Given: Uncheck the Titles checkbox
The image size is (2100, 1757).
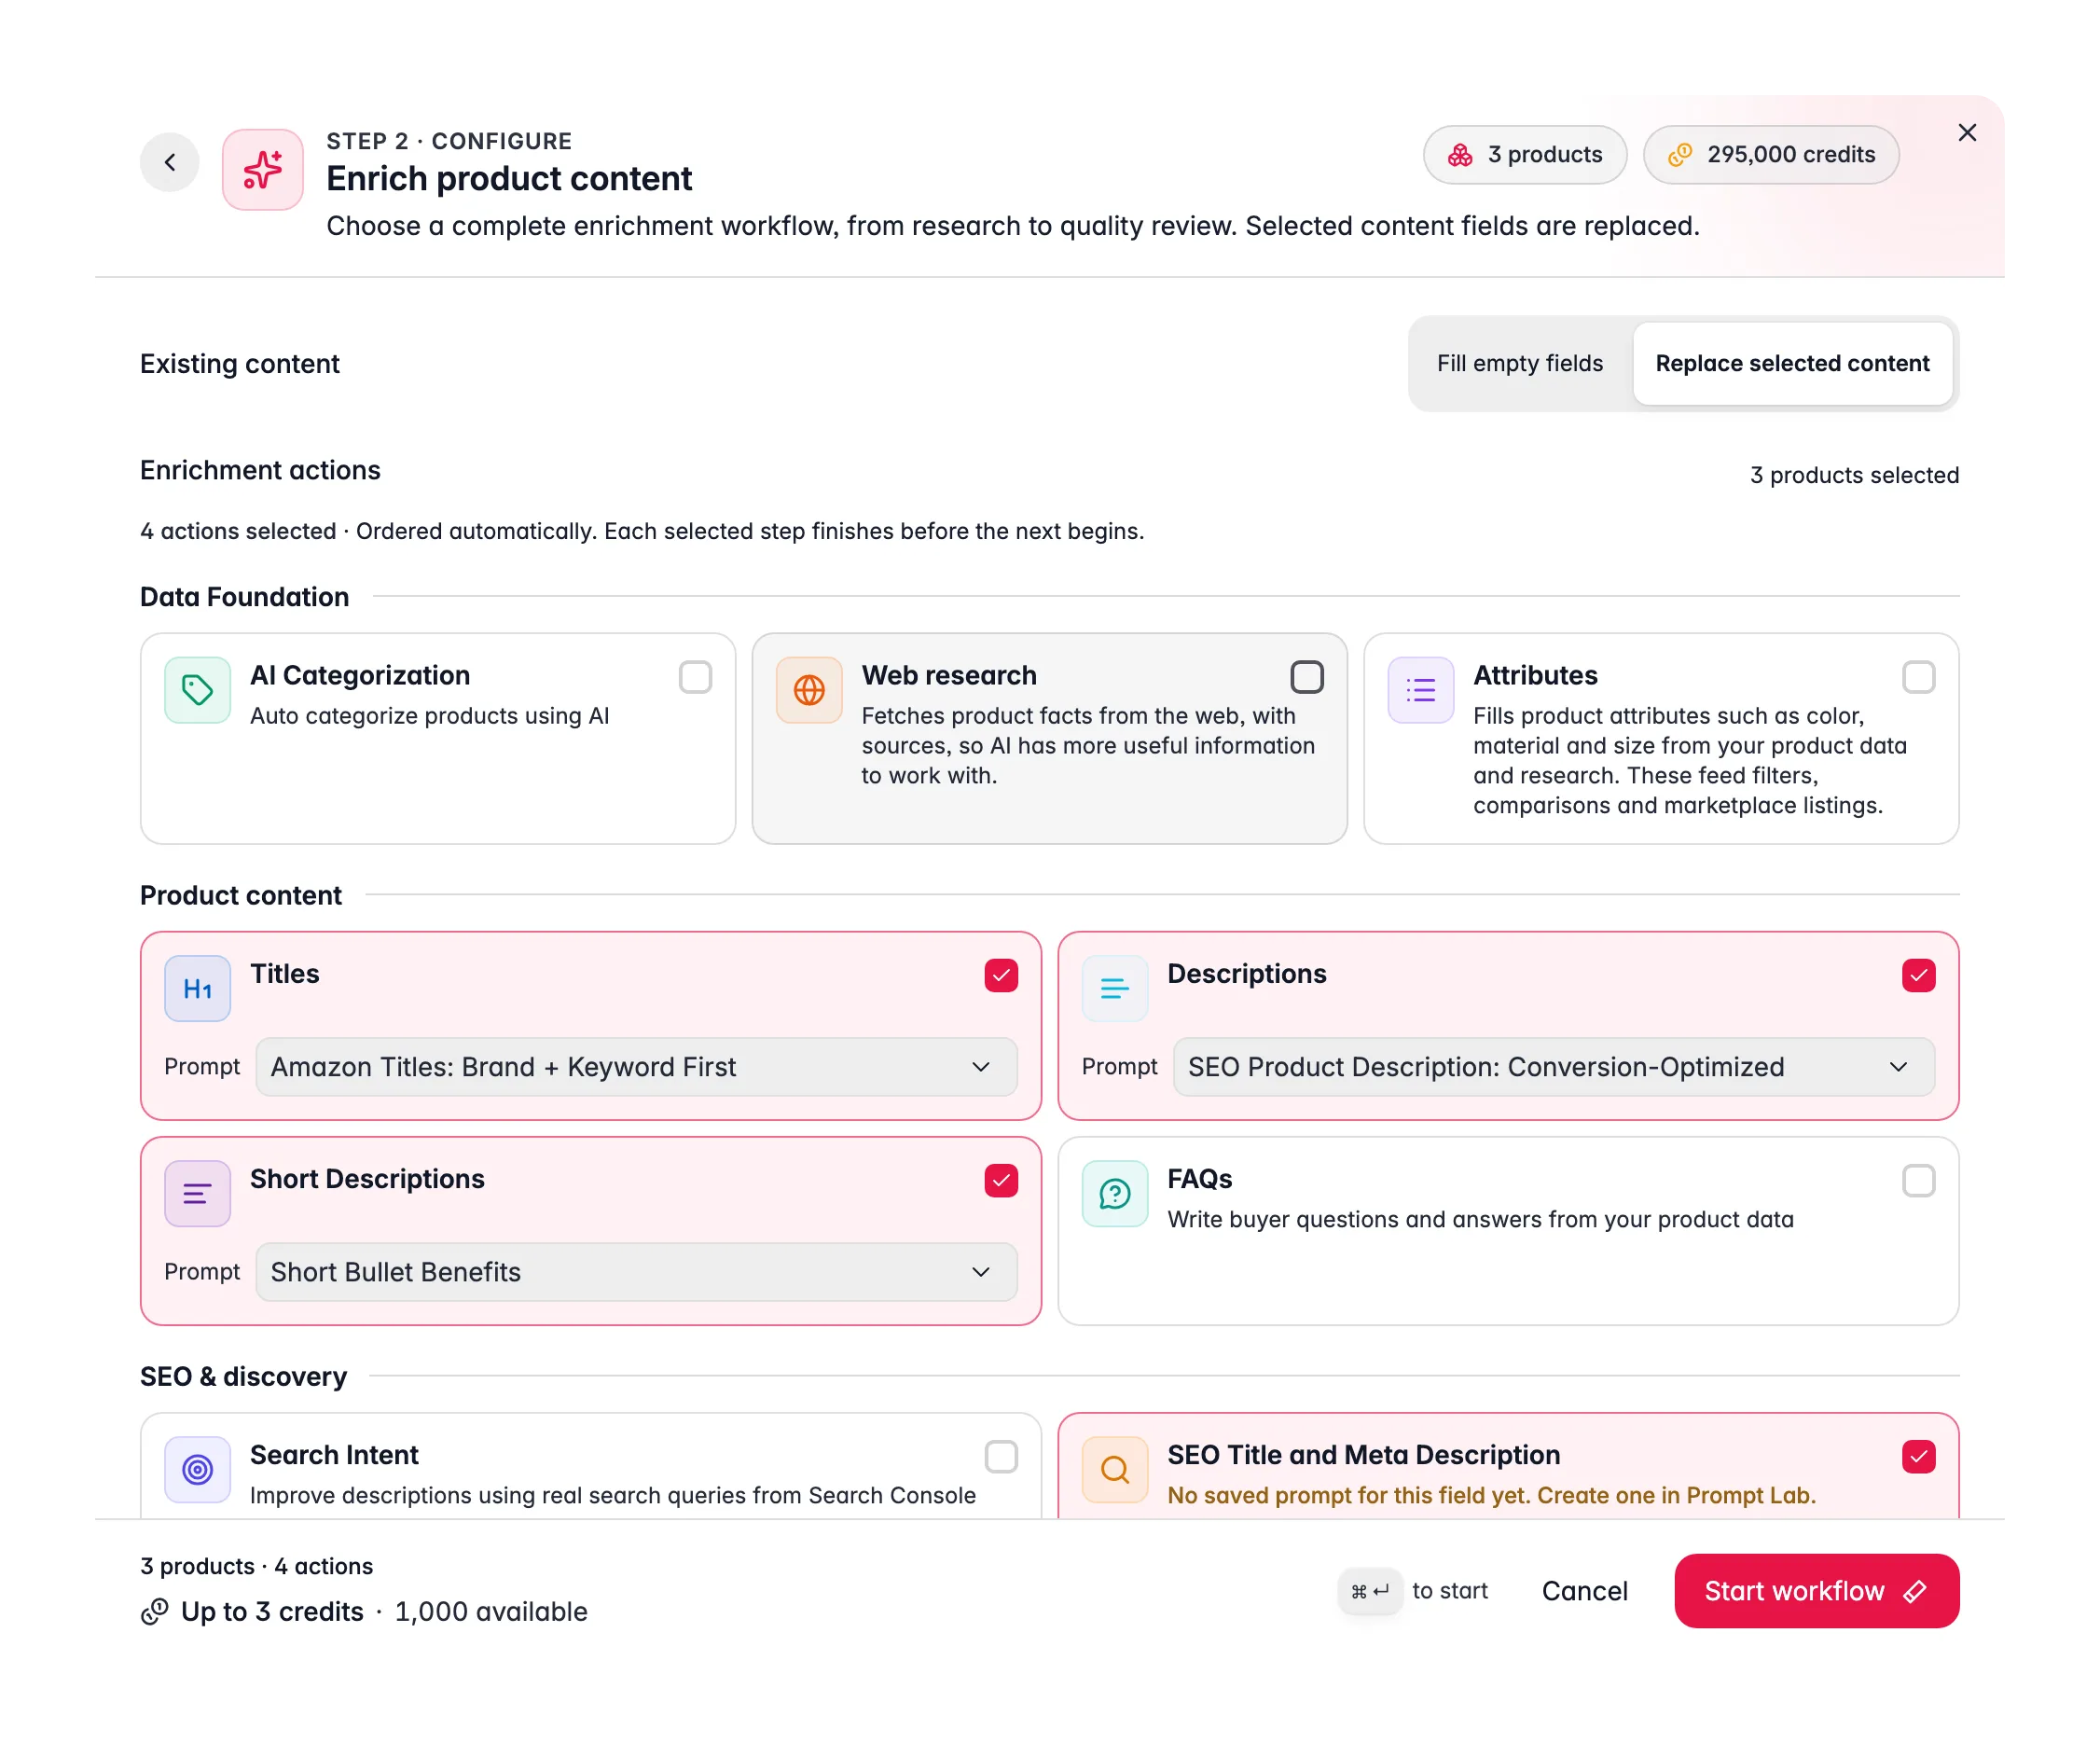Looking at the screenshot, I should [x=1001, y=975].
